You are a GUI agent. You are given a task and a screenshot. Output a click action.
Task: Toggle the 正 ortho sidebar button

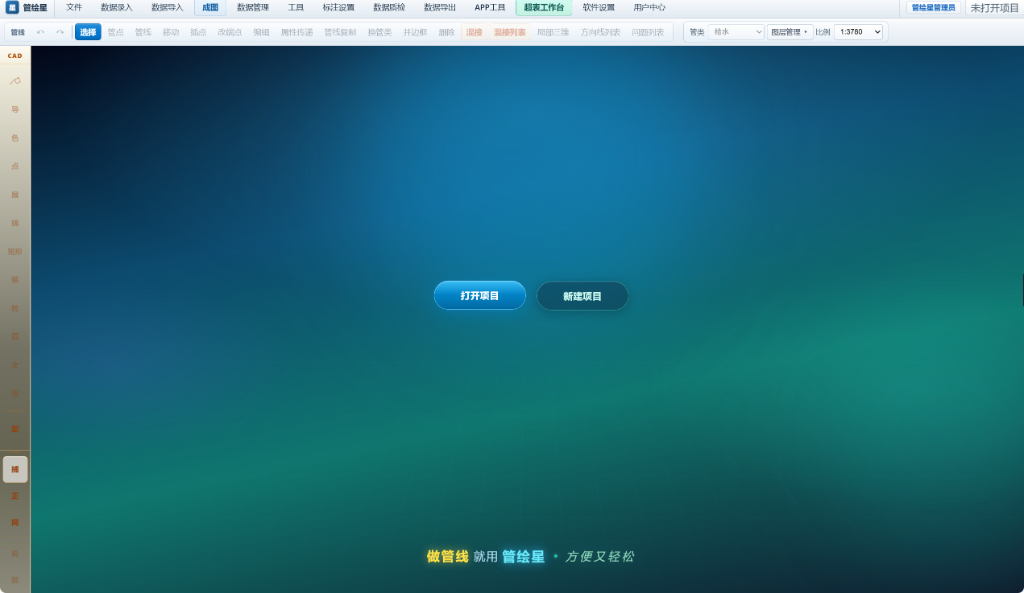tap(15, 496)
